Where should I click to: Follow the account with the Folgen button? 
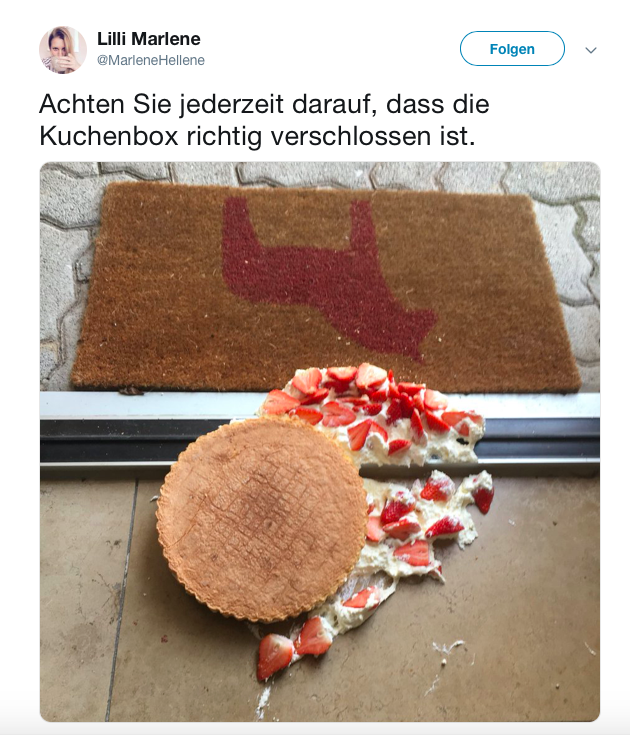click(512, 49)
